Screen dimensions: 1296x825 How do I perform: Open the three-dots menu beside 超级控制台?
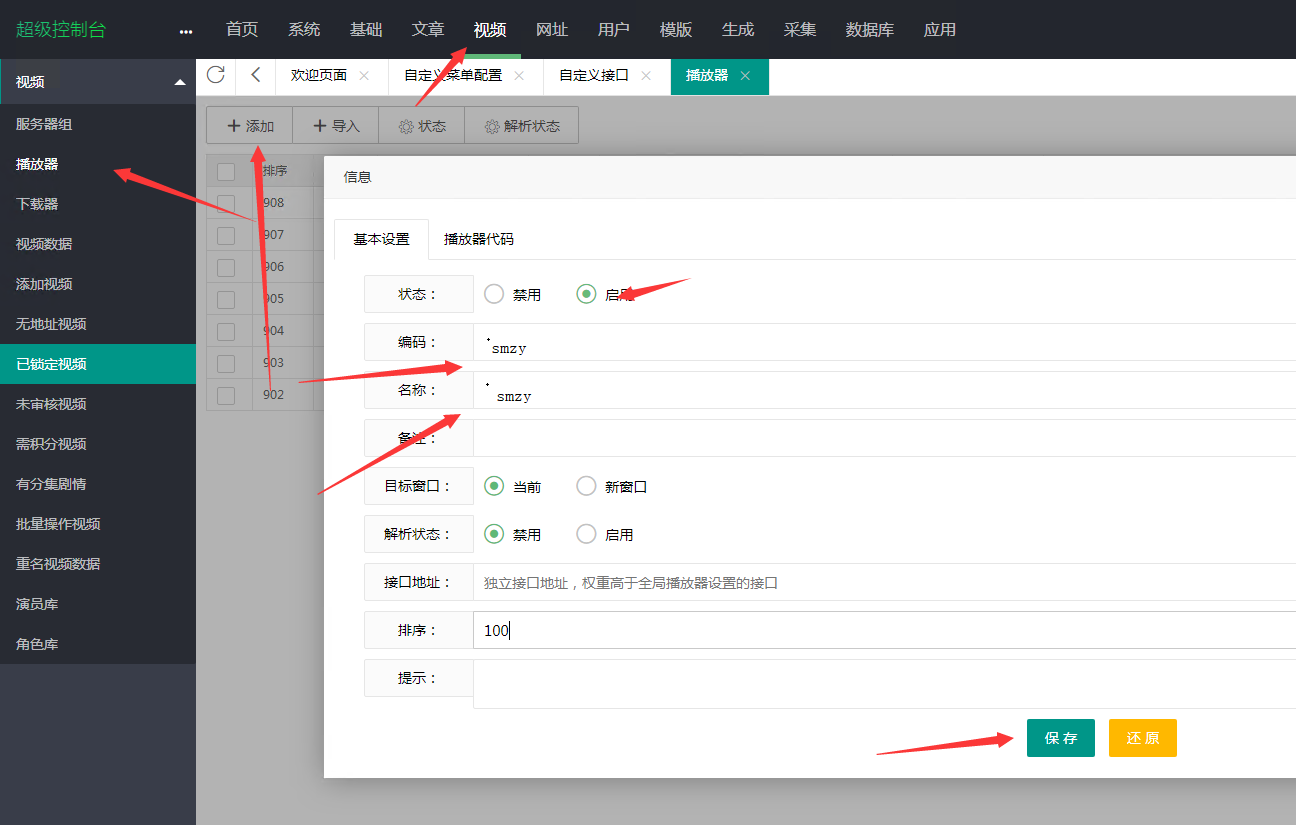185,31
